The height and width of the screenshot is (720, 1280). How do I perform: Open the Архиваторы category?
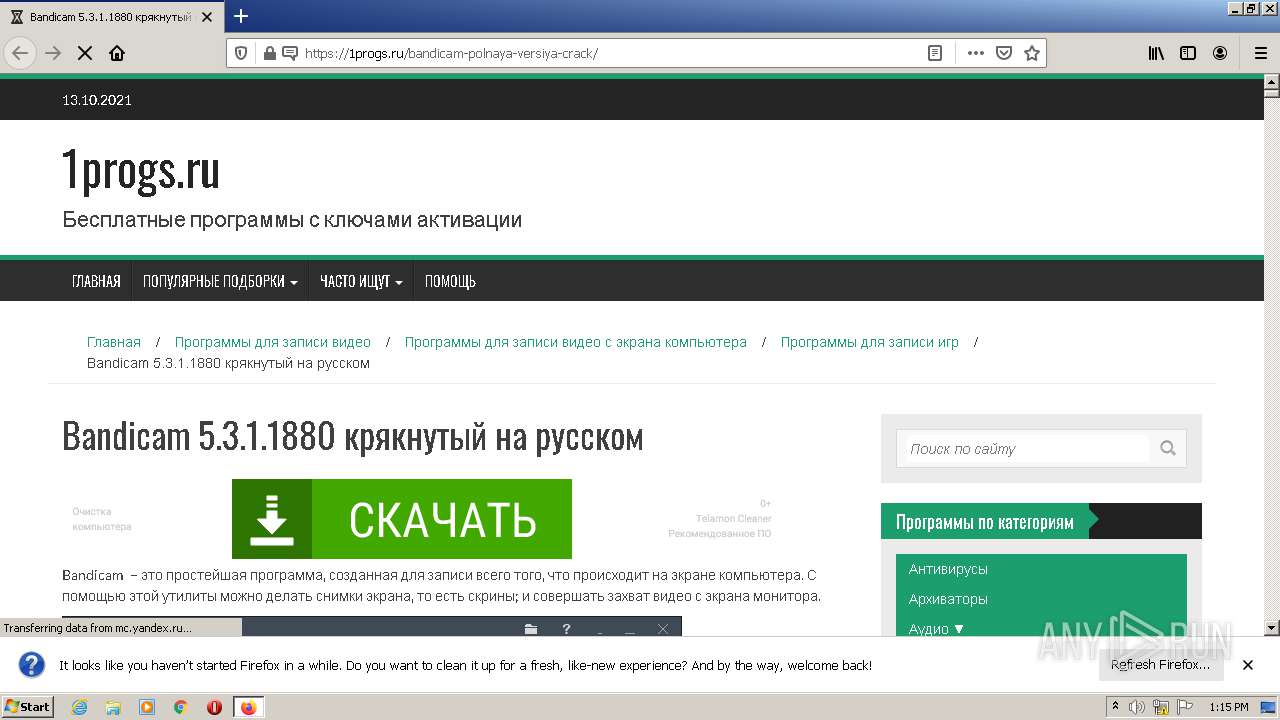948,599
